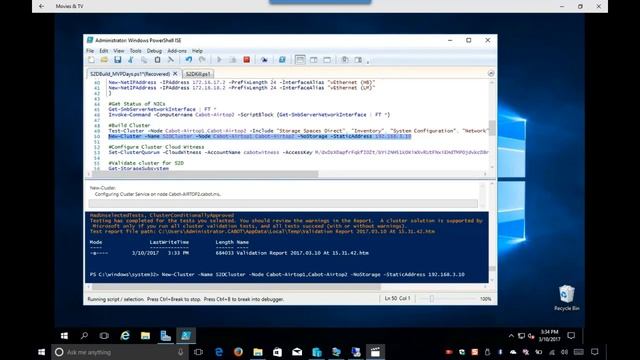This screenshot has width=640, height=360.
Task: Click the Paste clipboard icon
Action: tap(158, 60)
